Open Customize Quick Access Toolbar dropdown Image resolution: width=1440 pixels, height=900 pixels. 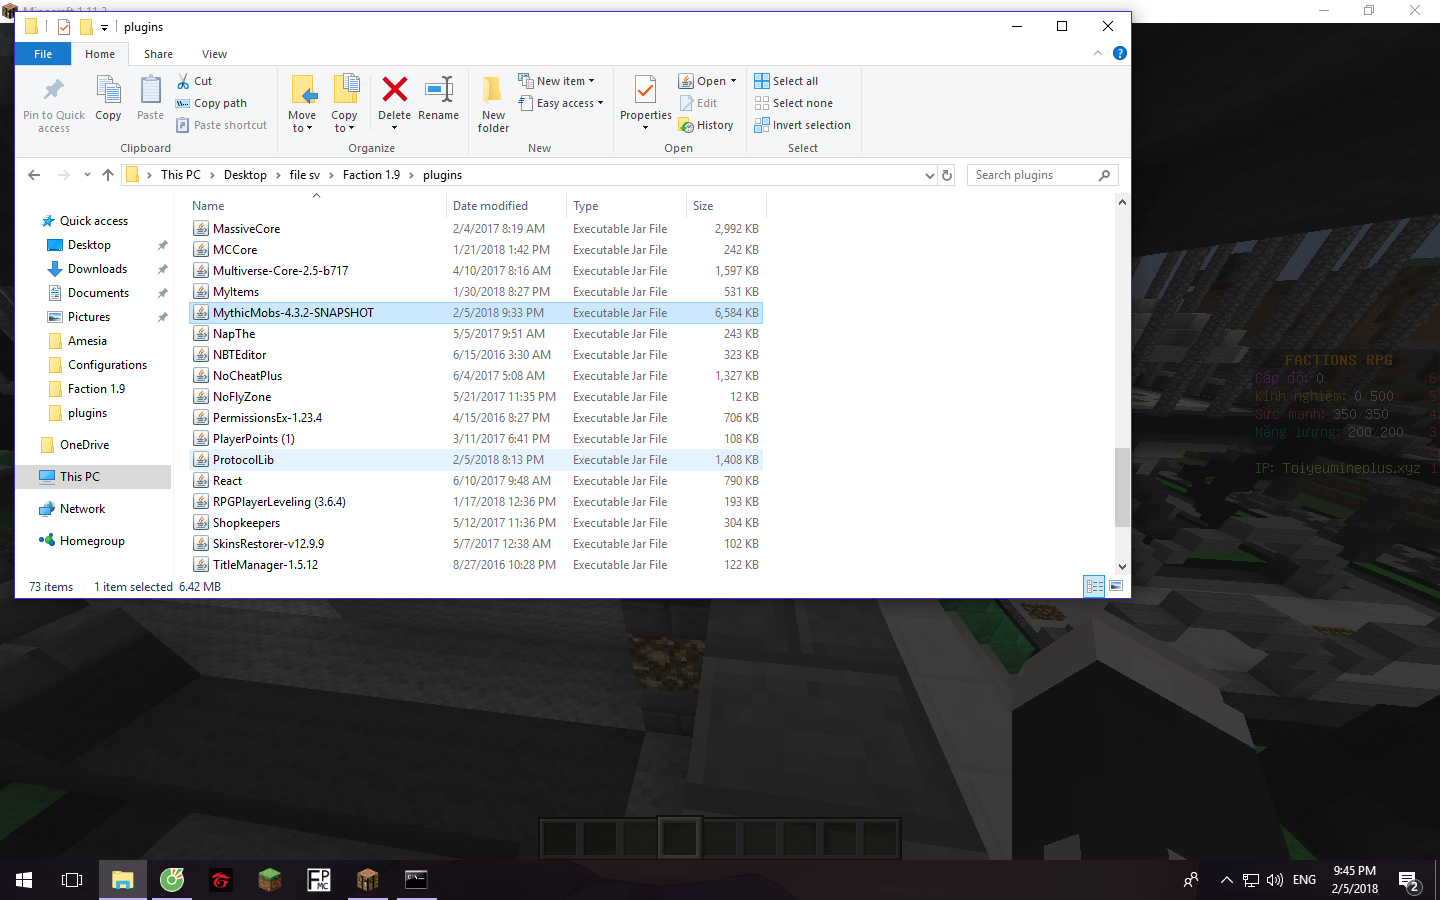coord(104,27)
